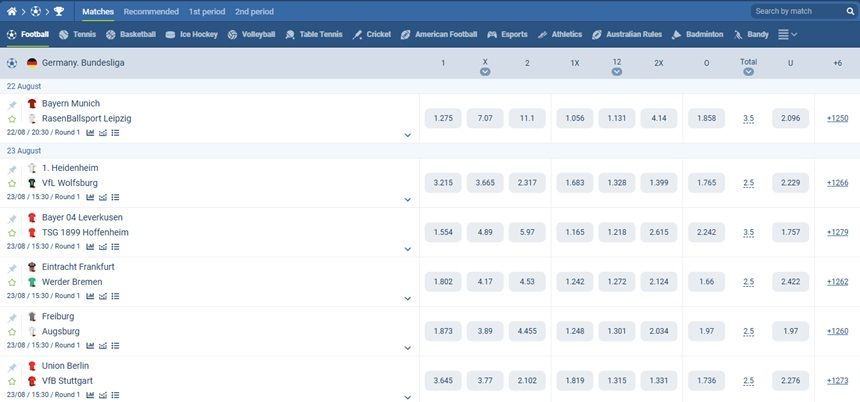Screen dimensions: 860x402
Task: Select the Basketball sport icon
Action: click(111, 35)
